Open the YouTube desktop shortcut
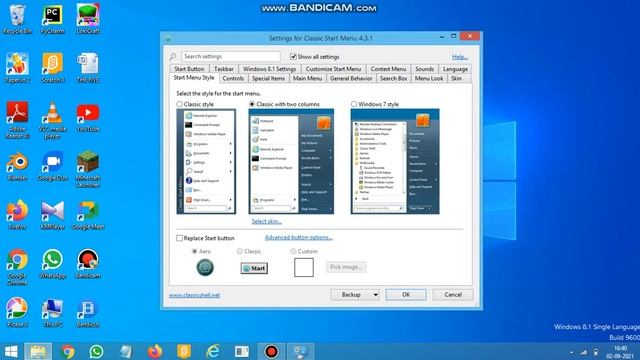Viewport: 640px width, 360px height. pyautogui.click(x=88, y=118)
